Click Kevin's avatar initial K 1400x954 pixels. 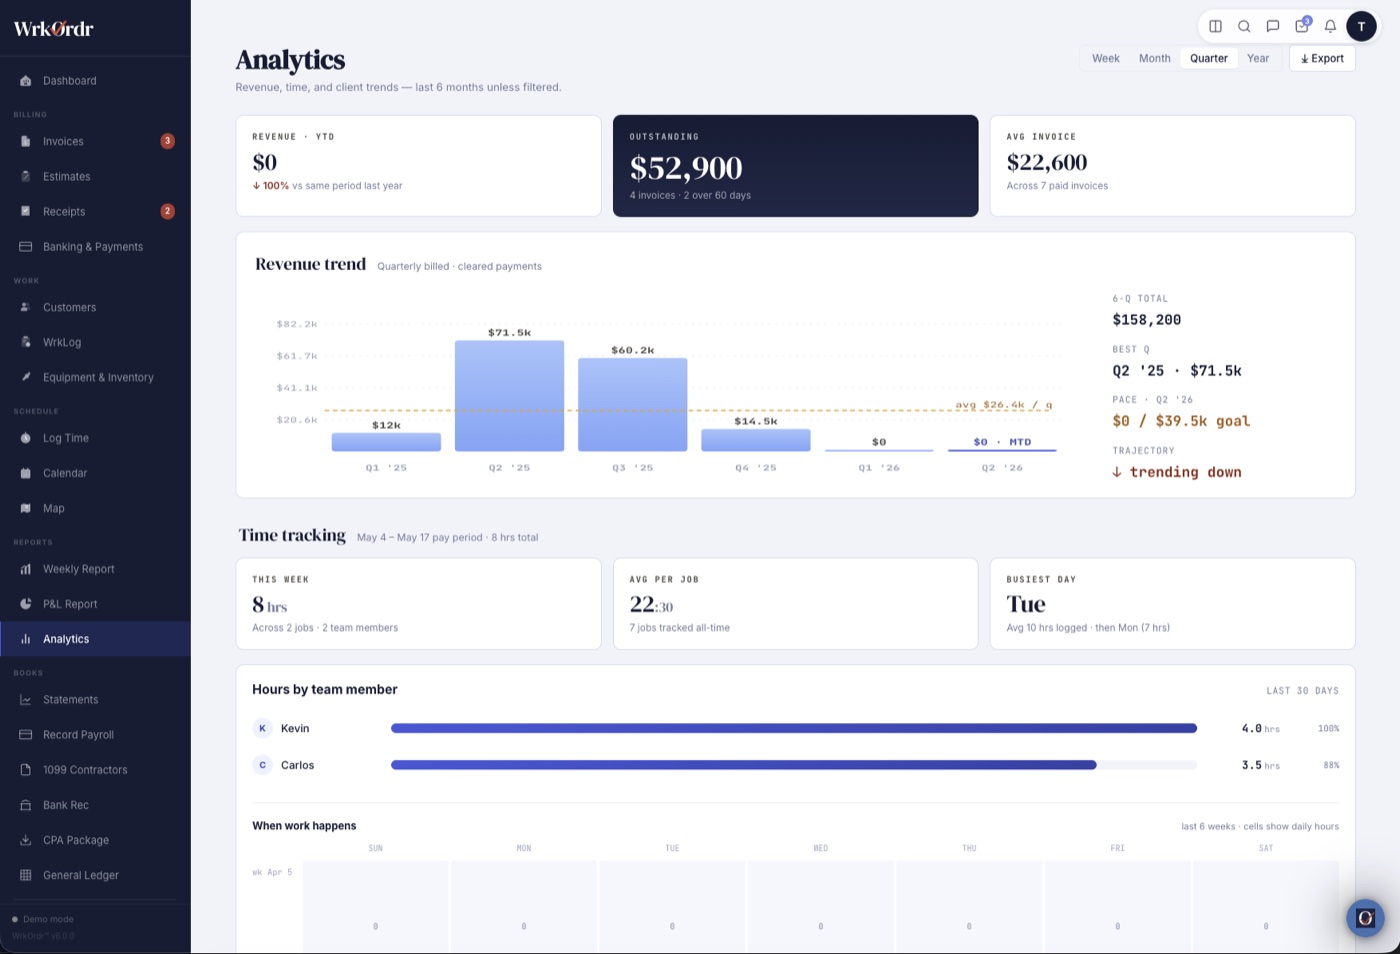(x=262, y=729)
